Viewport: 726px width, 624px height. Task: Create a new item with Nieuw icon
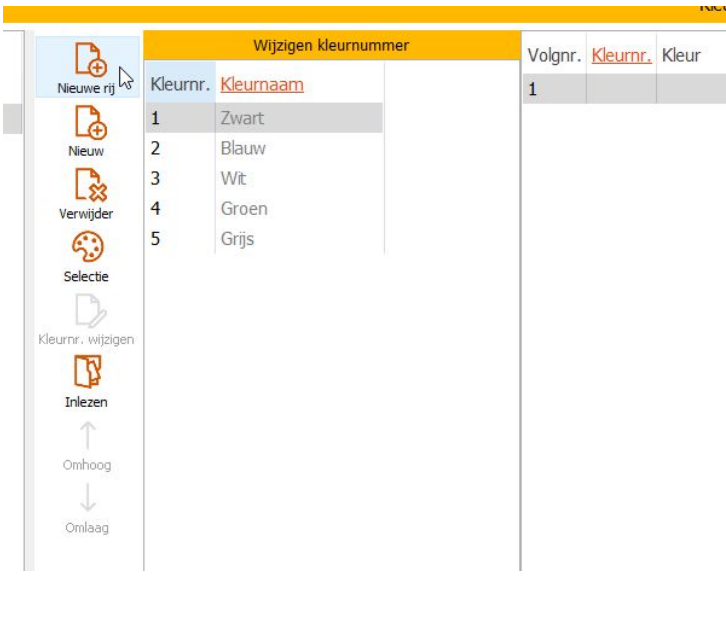click(x=88, y=123)
